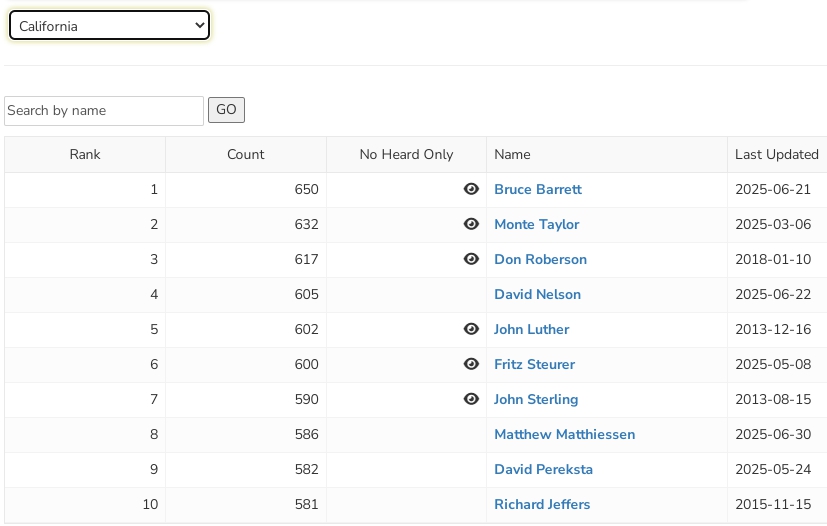Click the eye icon in Don Roberson's row
This screenshot has width=827, height=526.
point(471,259)
